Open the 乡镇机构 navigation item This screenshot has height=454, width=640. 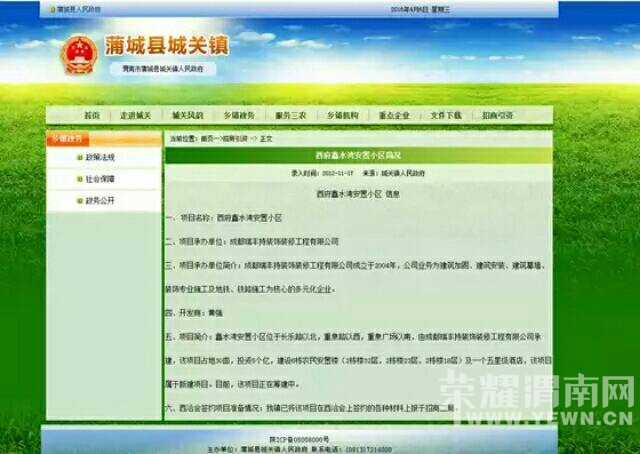[342, 116]
